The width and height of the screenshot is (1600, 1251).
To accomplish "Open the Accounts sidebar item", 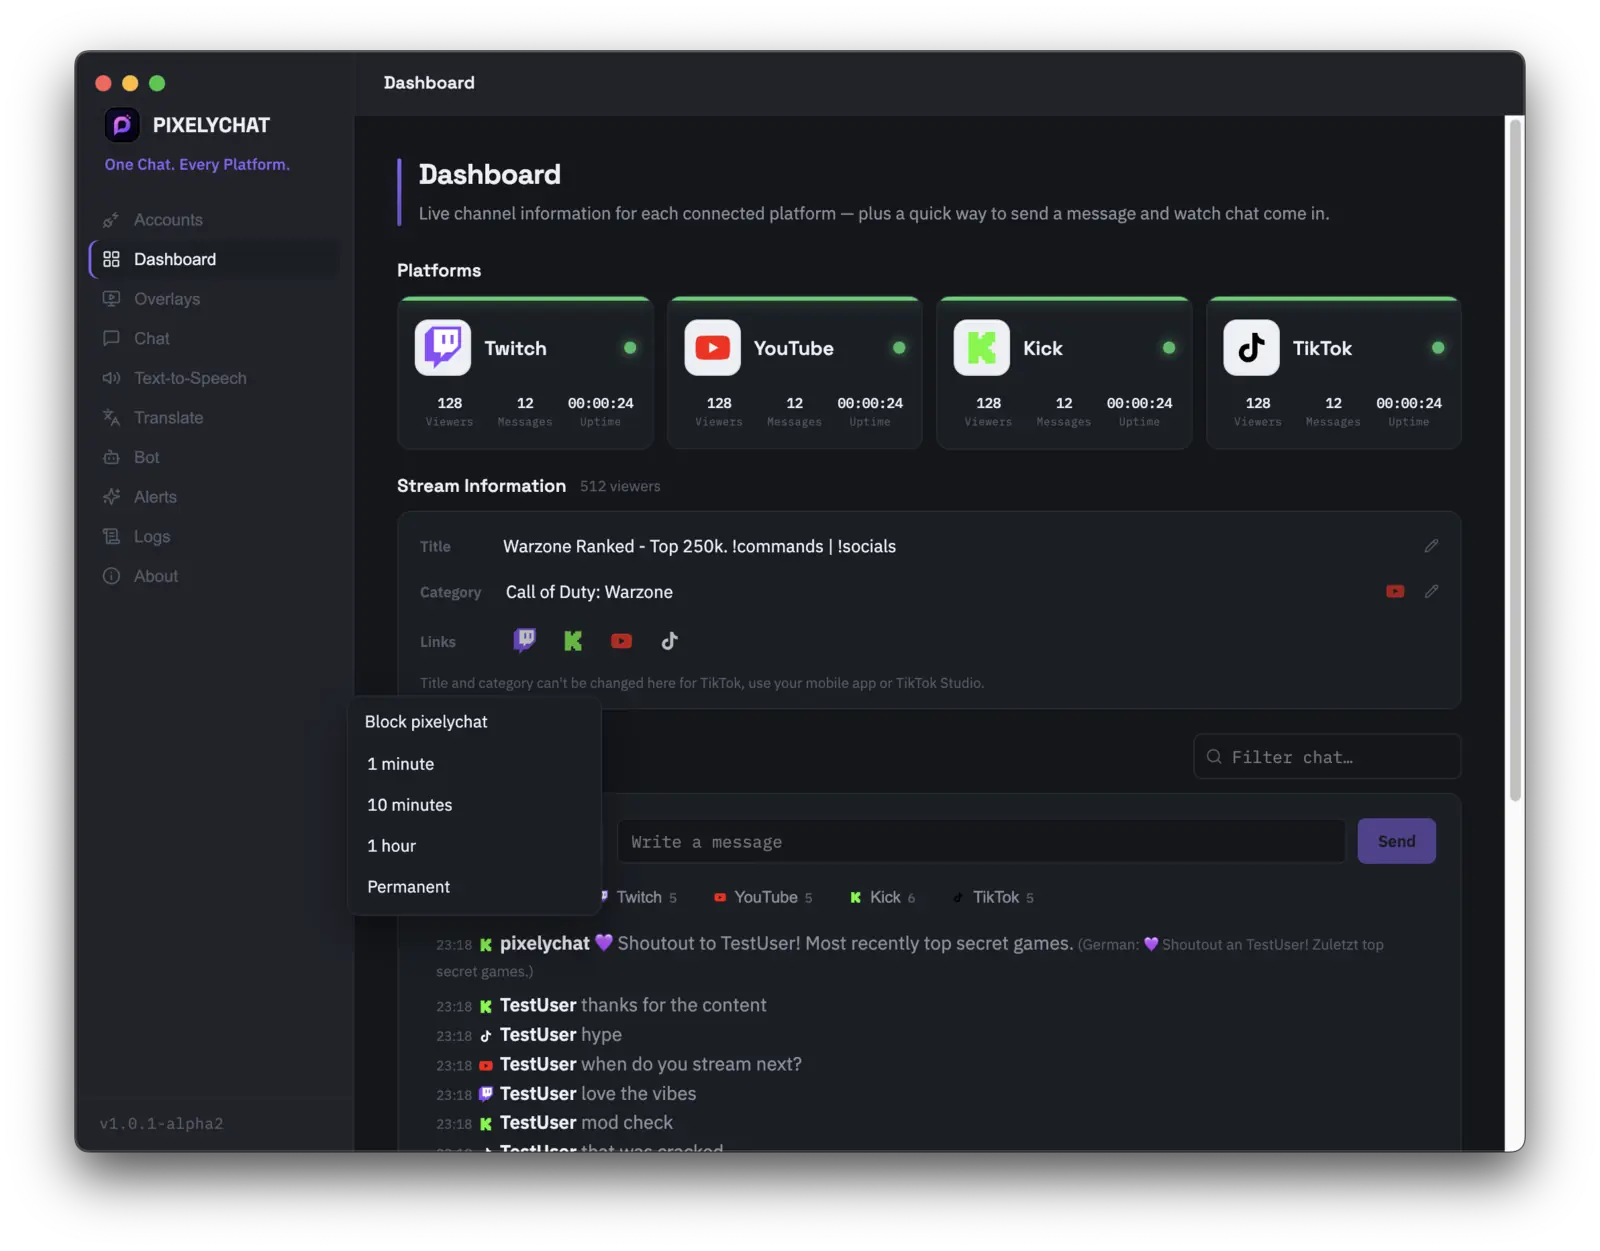I will 213,220.
